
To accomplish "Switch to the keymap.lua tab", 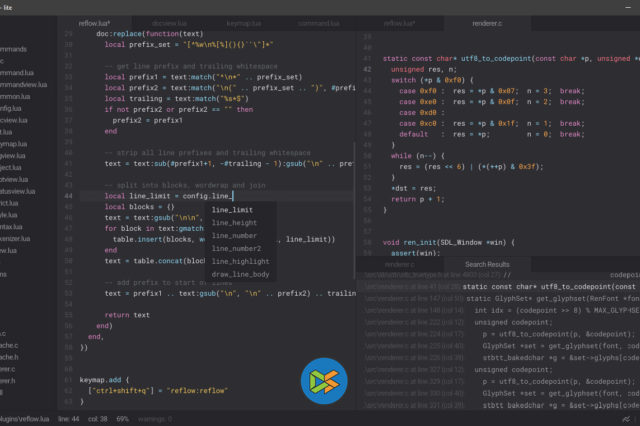I will 244,23.
